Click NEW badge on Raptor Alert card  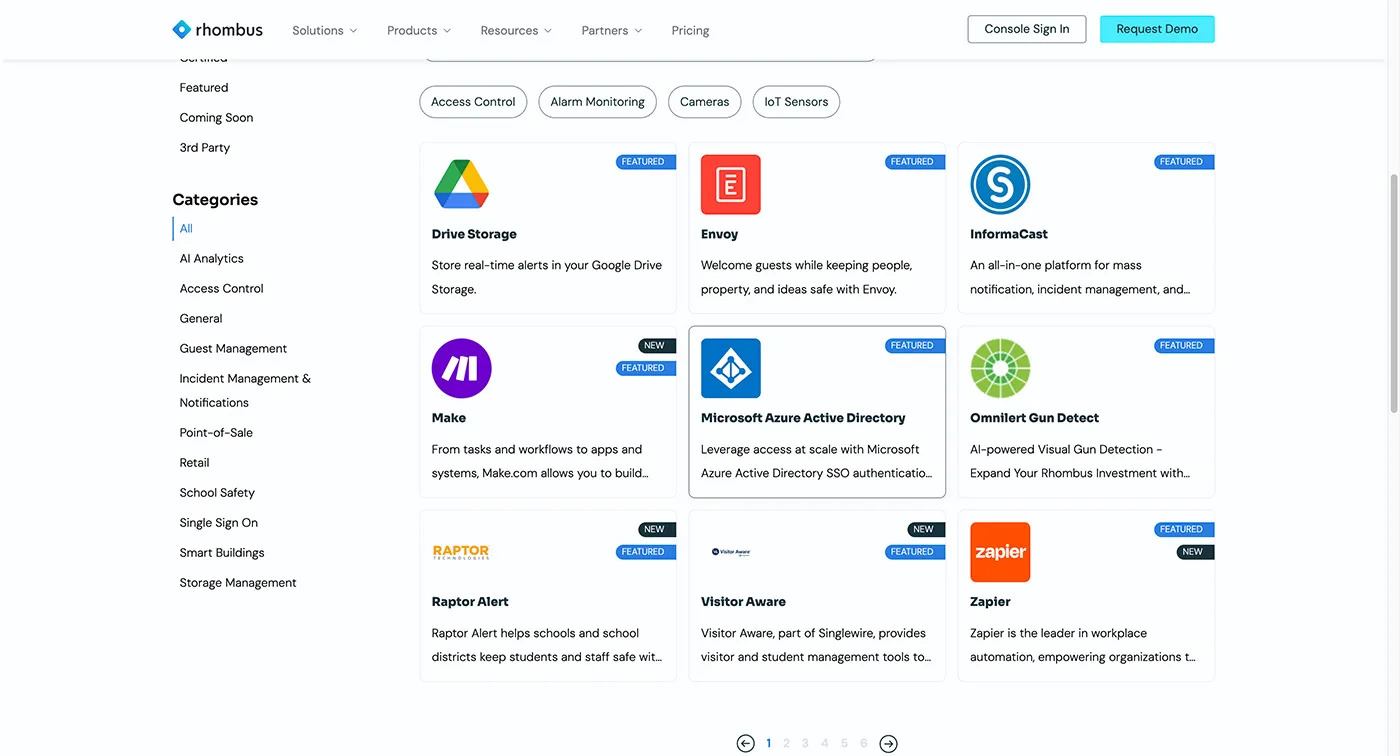click(656, 530)
